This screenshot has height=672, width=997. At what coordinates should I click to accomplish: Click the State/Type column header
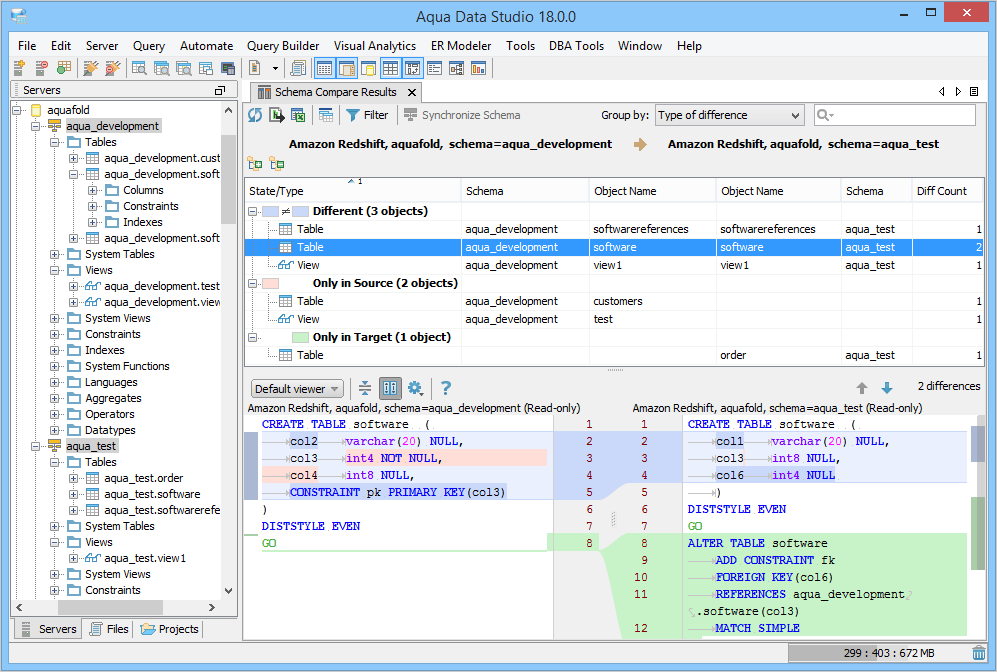(353, 191)
